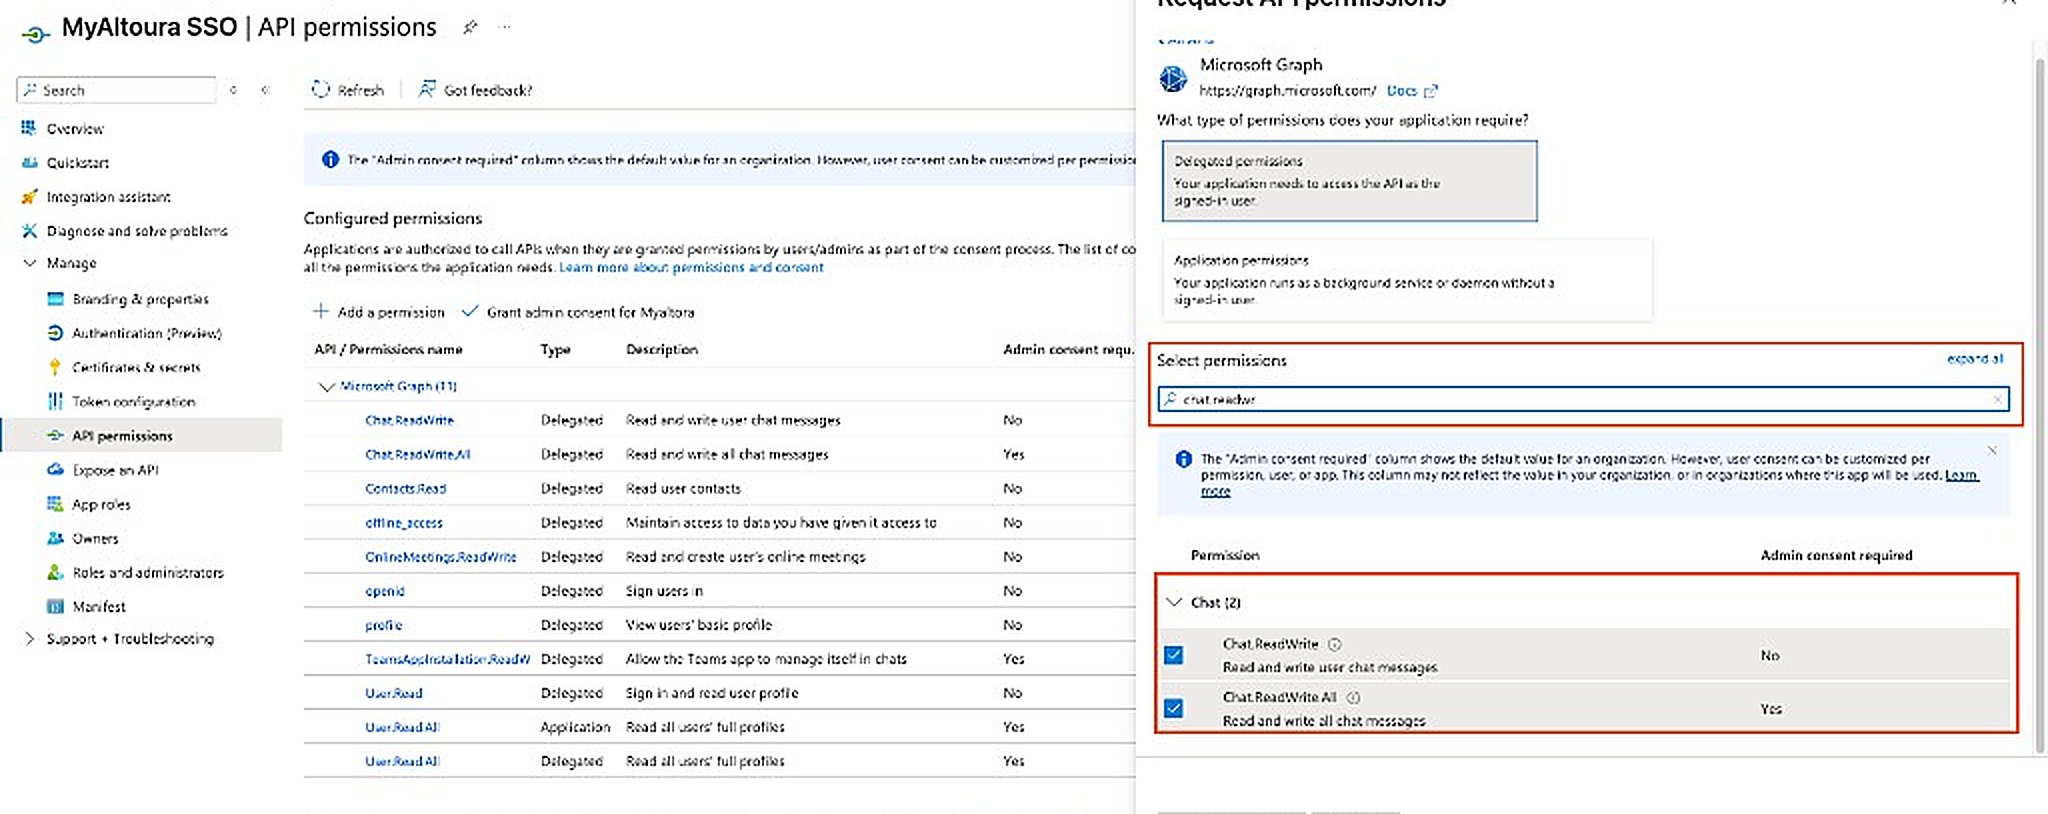Click the expand all link in Select permissions
2048x814 pixels.
click(1975, 358)
